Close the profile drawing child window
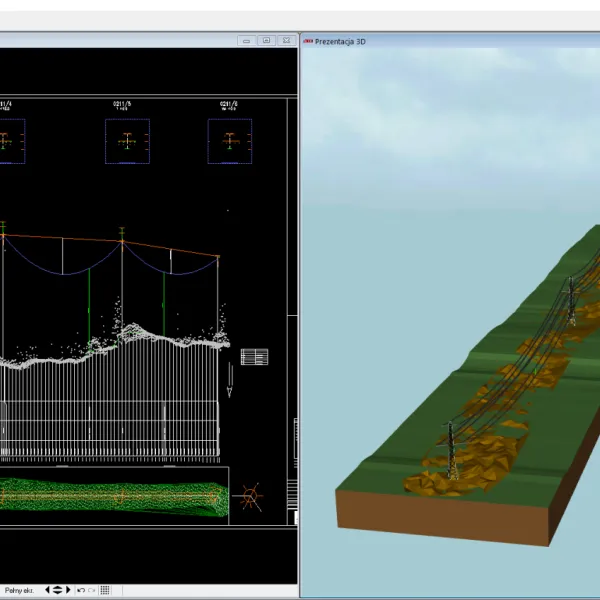This screenshot has height=600, width=600. 285,41
